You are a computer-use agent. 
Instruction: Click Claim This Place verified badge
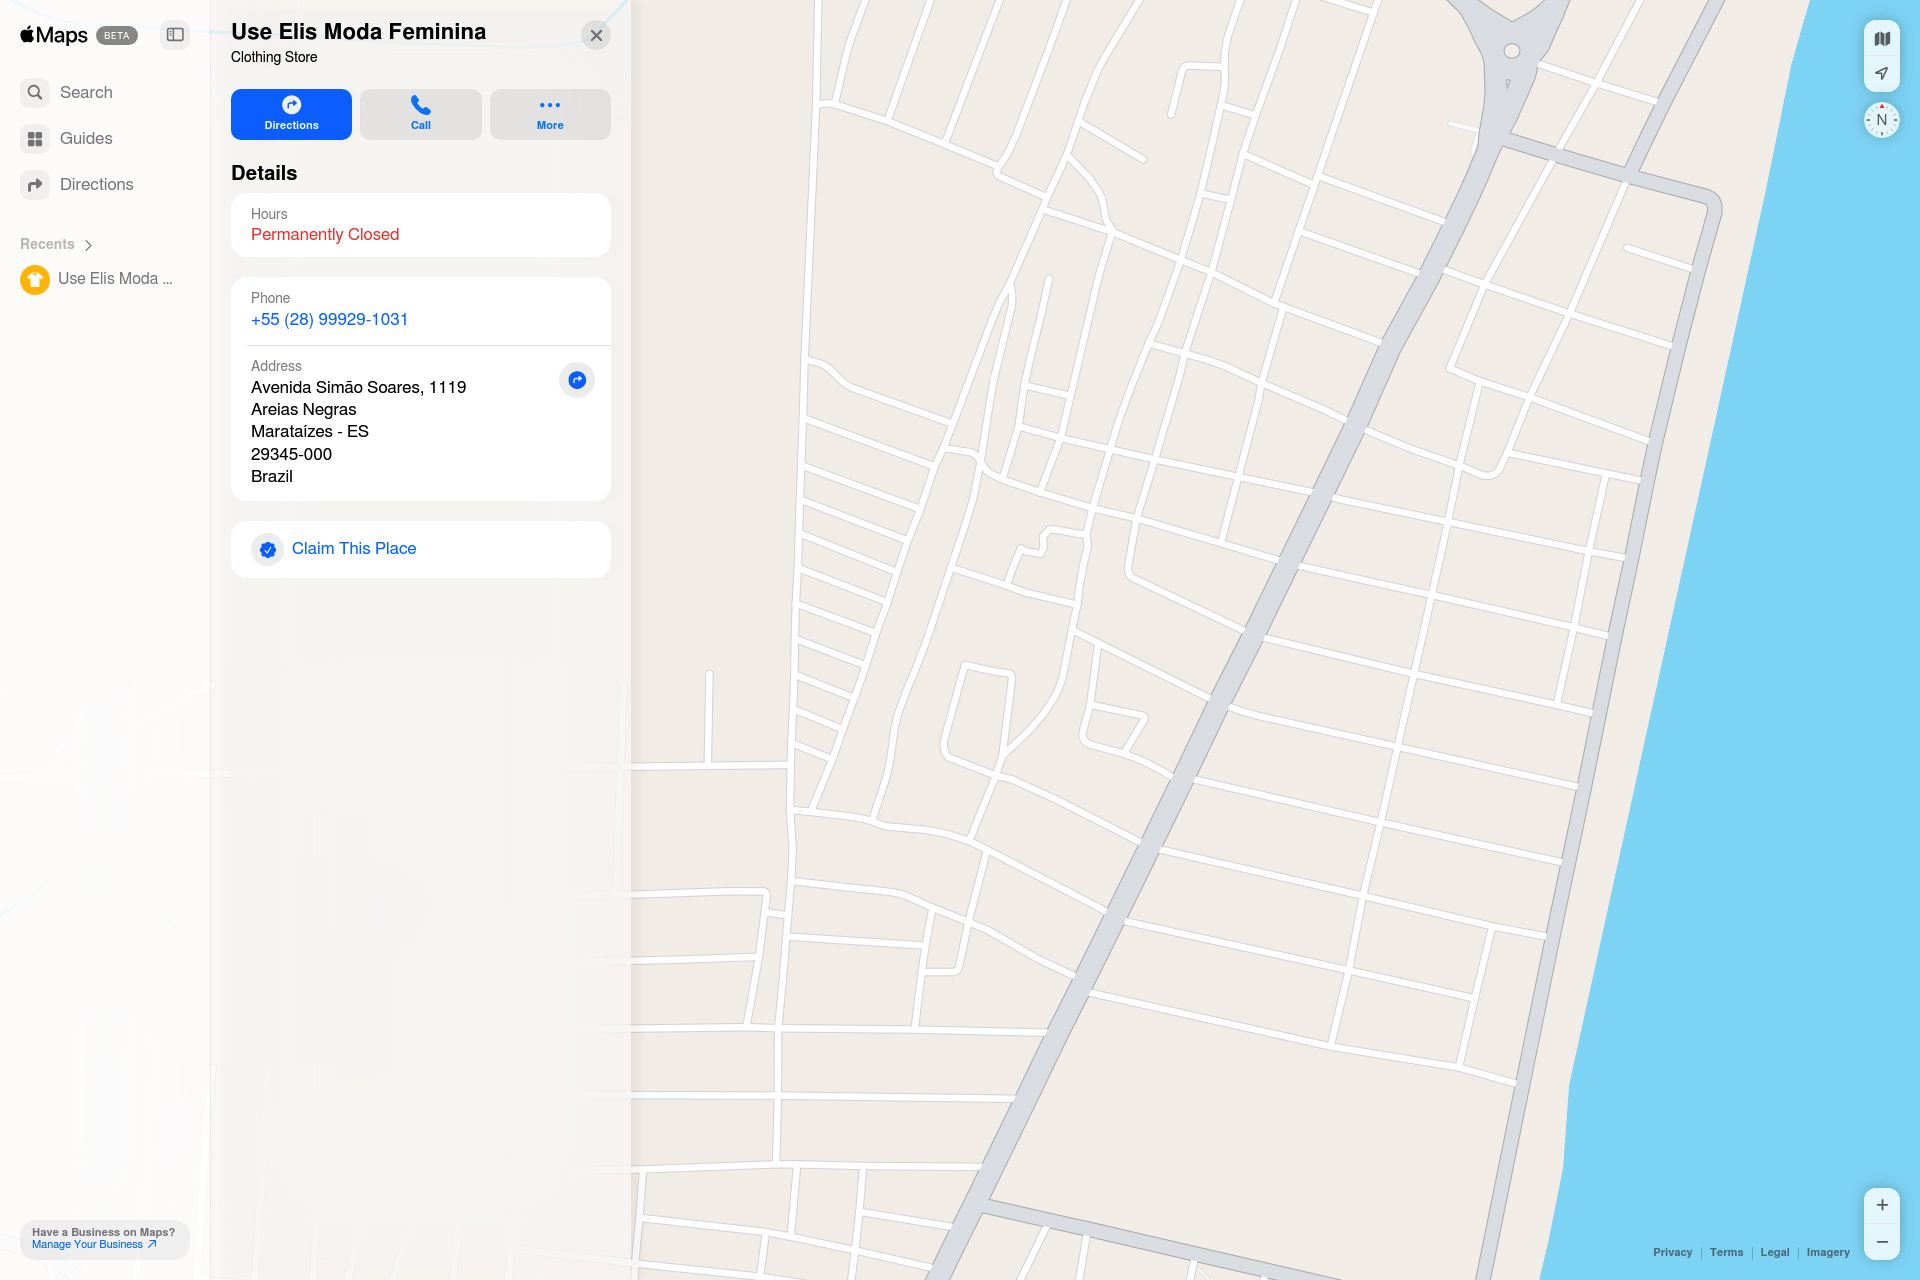coord(268,549)
